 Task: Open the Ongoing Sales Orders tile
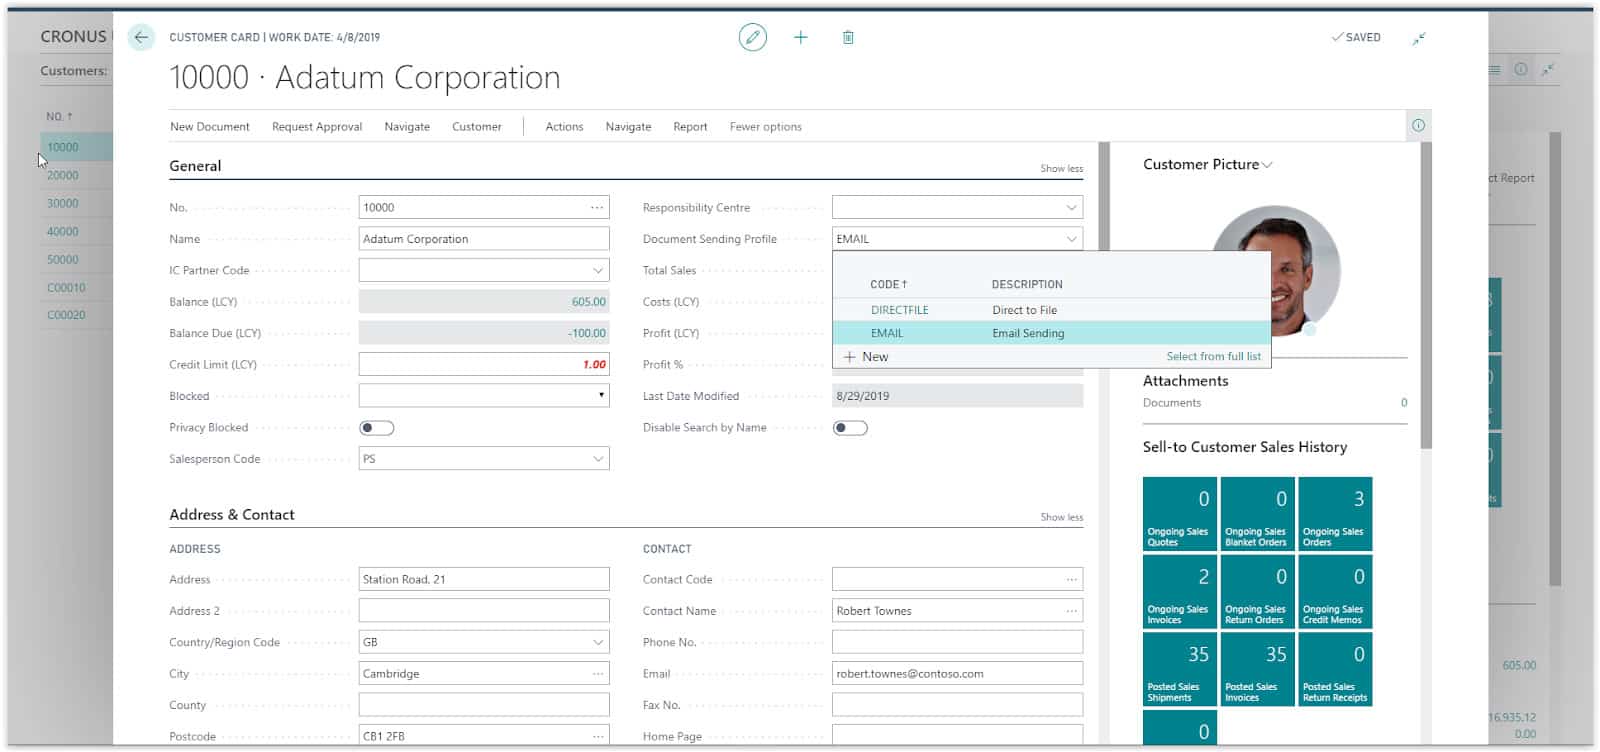(1335, 514)
